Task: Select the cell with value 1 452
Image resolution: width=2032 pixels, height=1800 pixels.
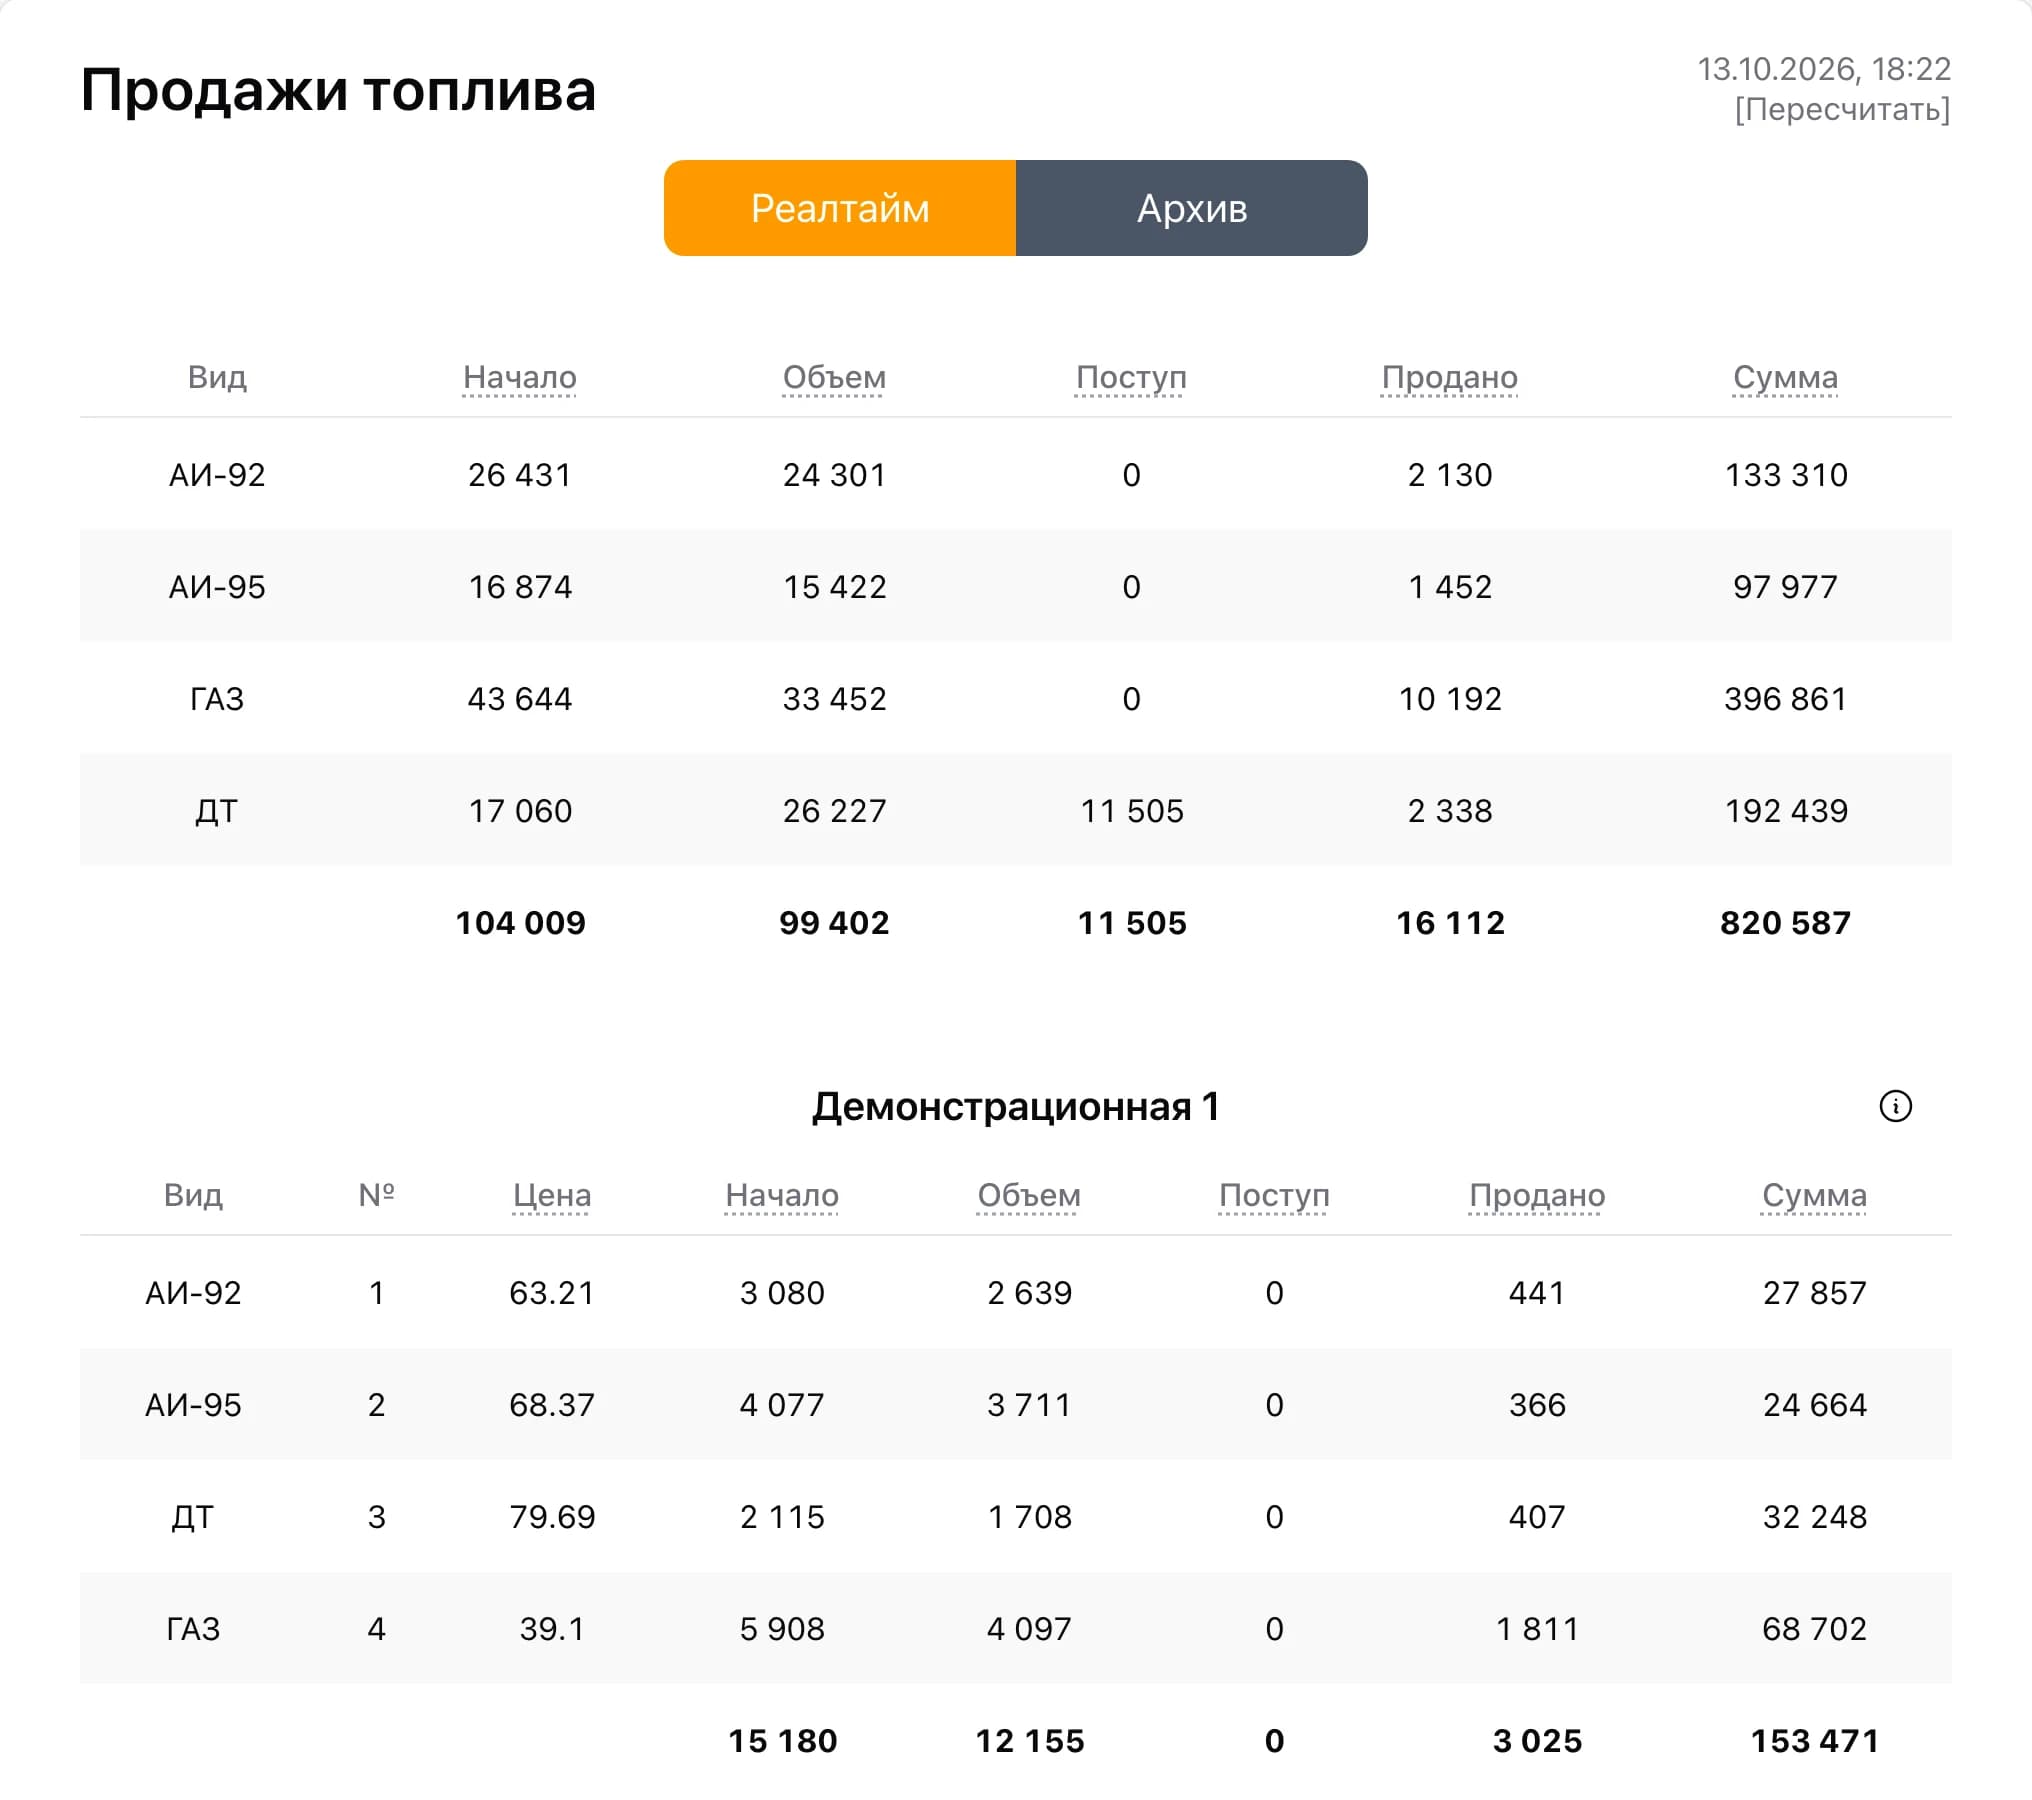Action: point(1450,587)
